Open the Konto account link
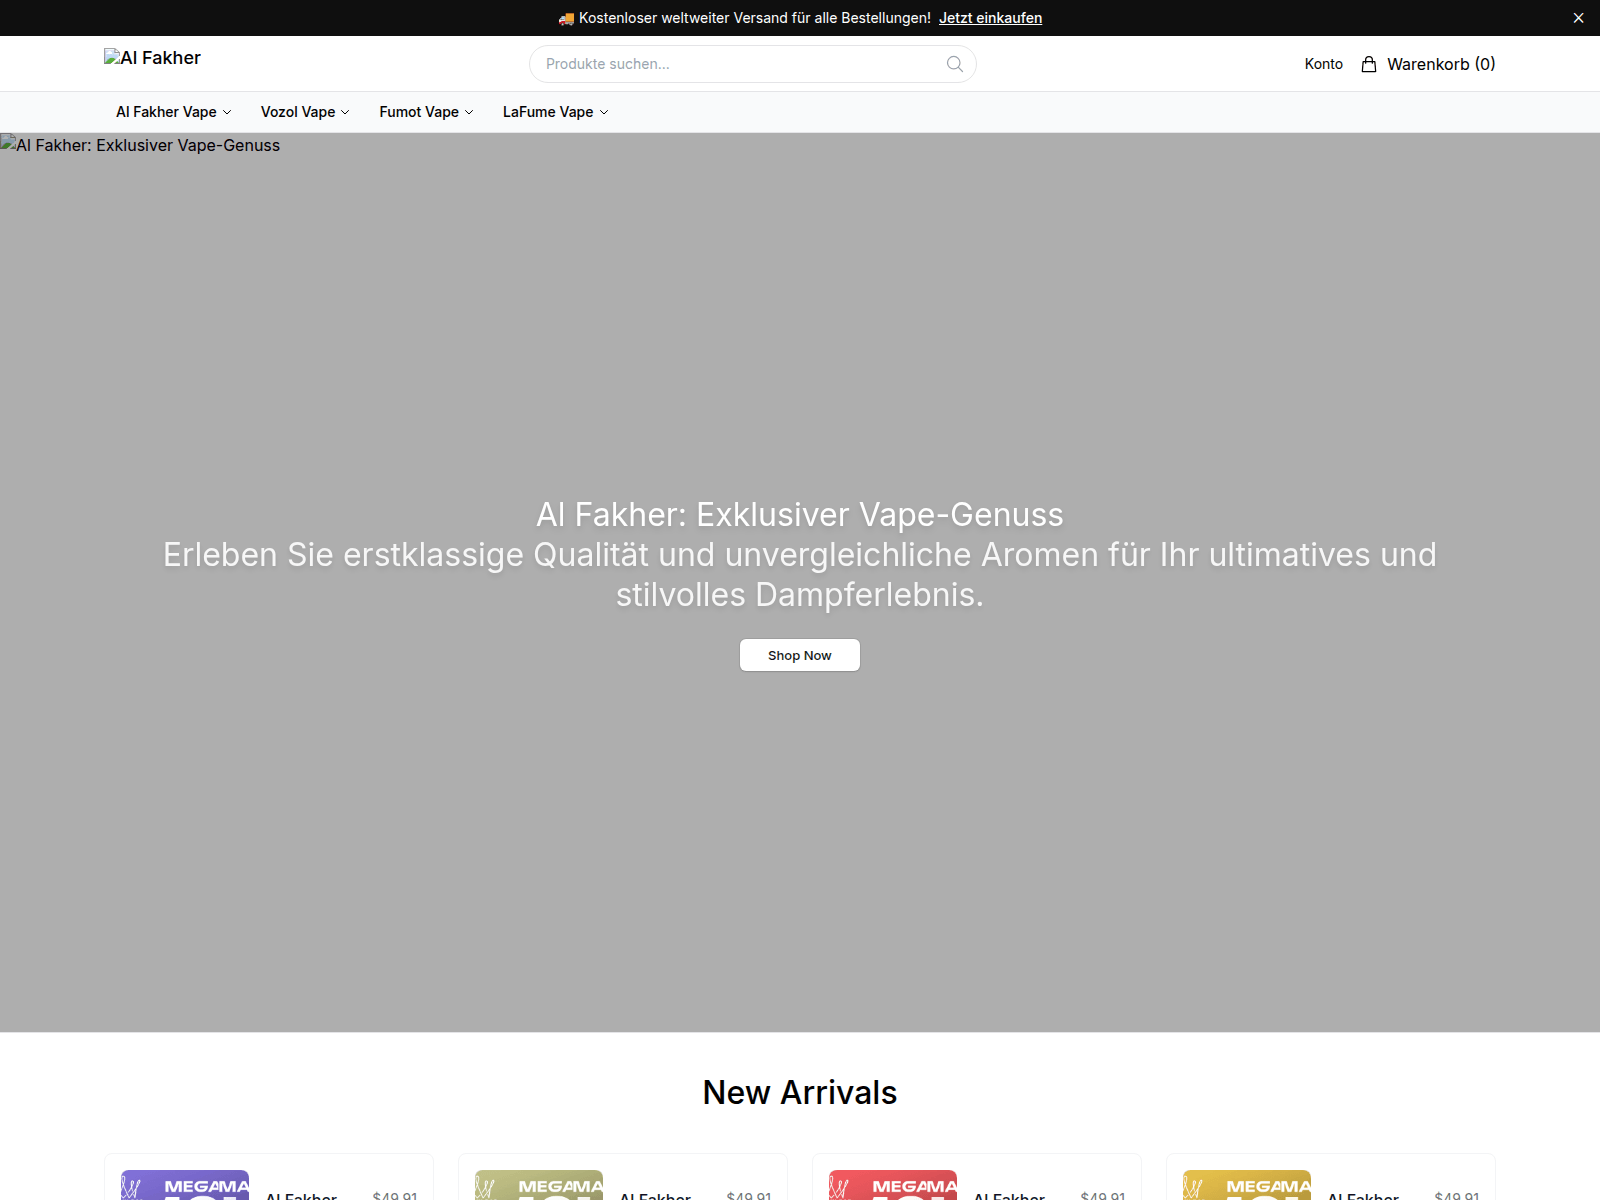1600x1200 pixels. pyautogui.click(x=1323, y=64)
